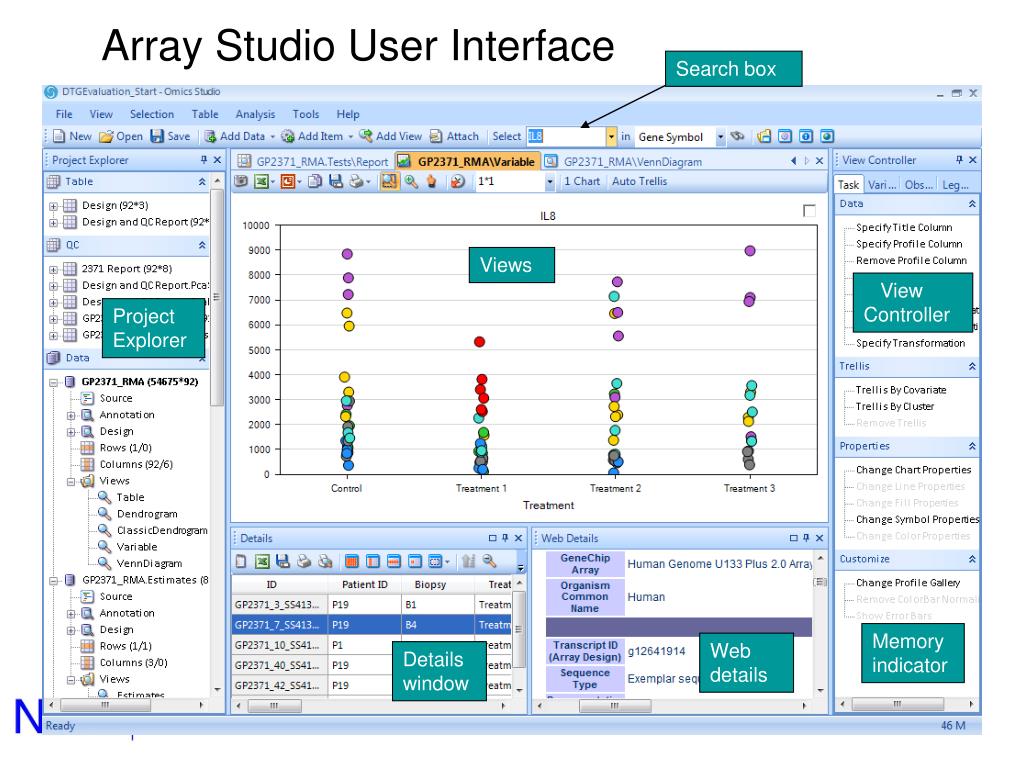This screenshot has width=1024, height=768.
Task: Click the New project icon in toolbar
Action: (59, 136)
